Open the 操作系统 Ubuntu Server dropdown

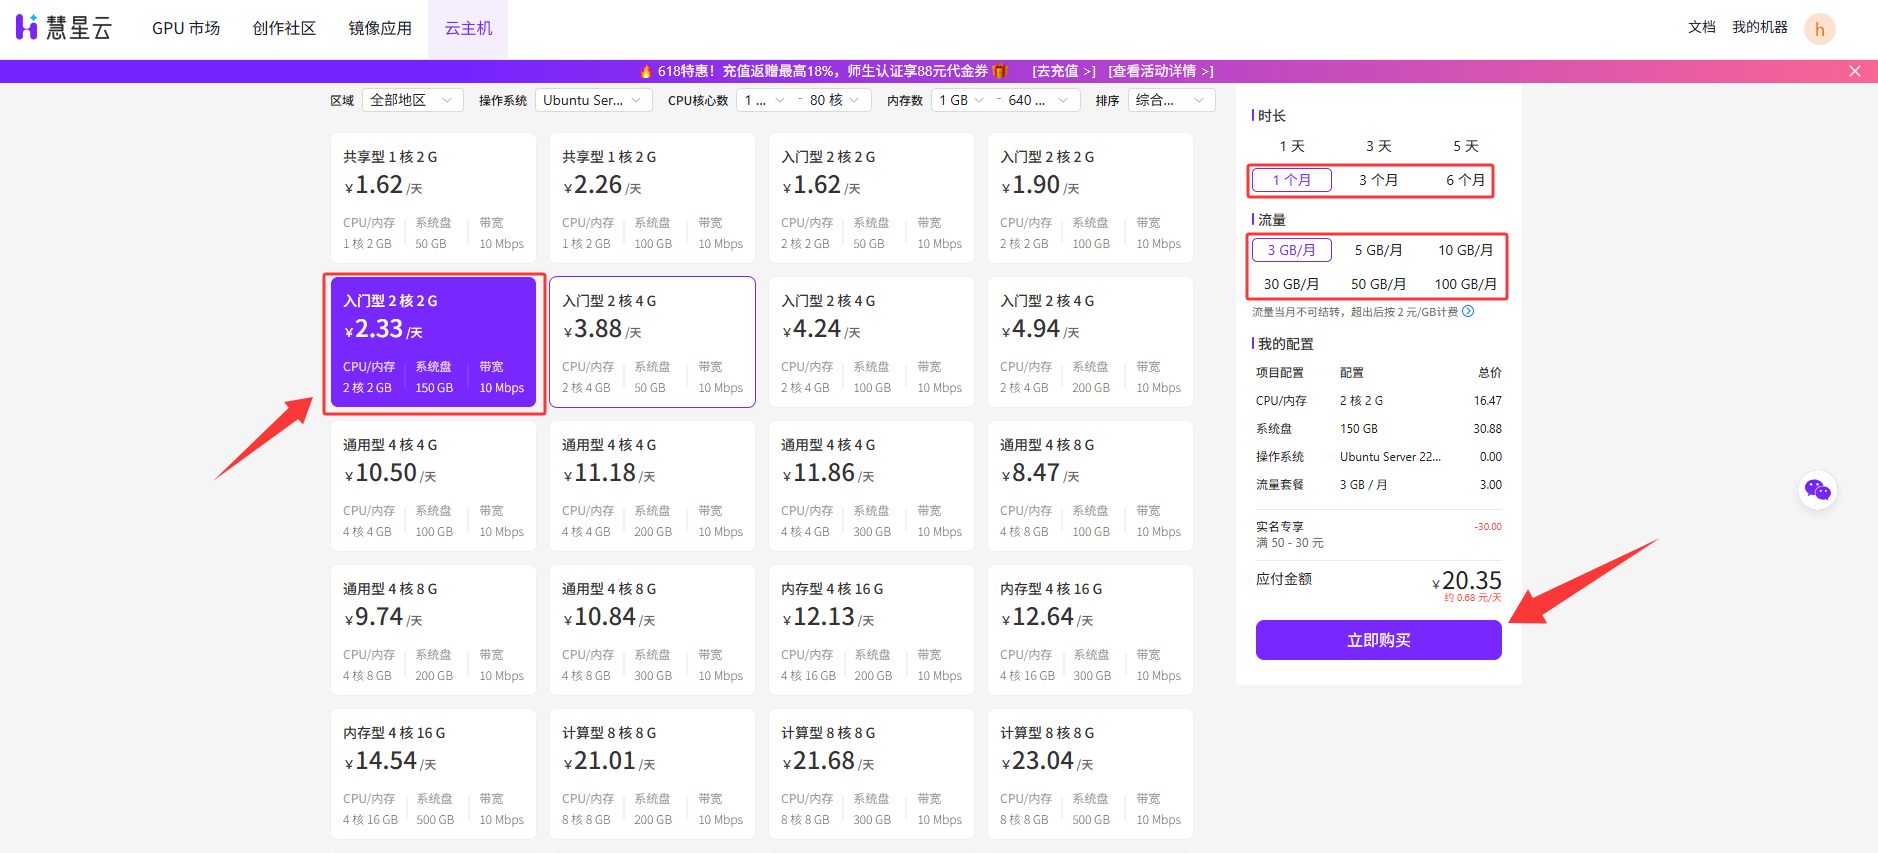[592, 100]
